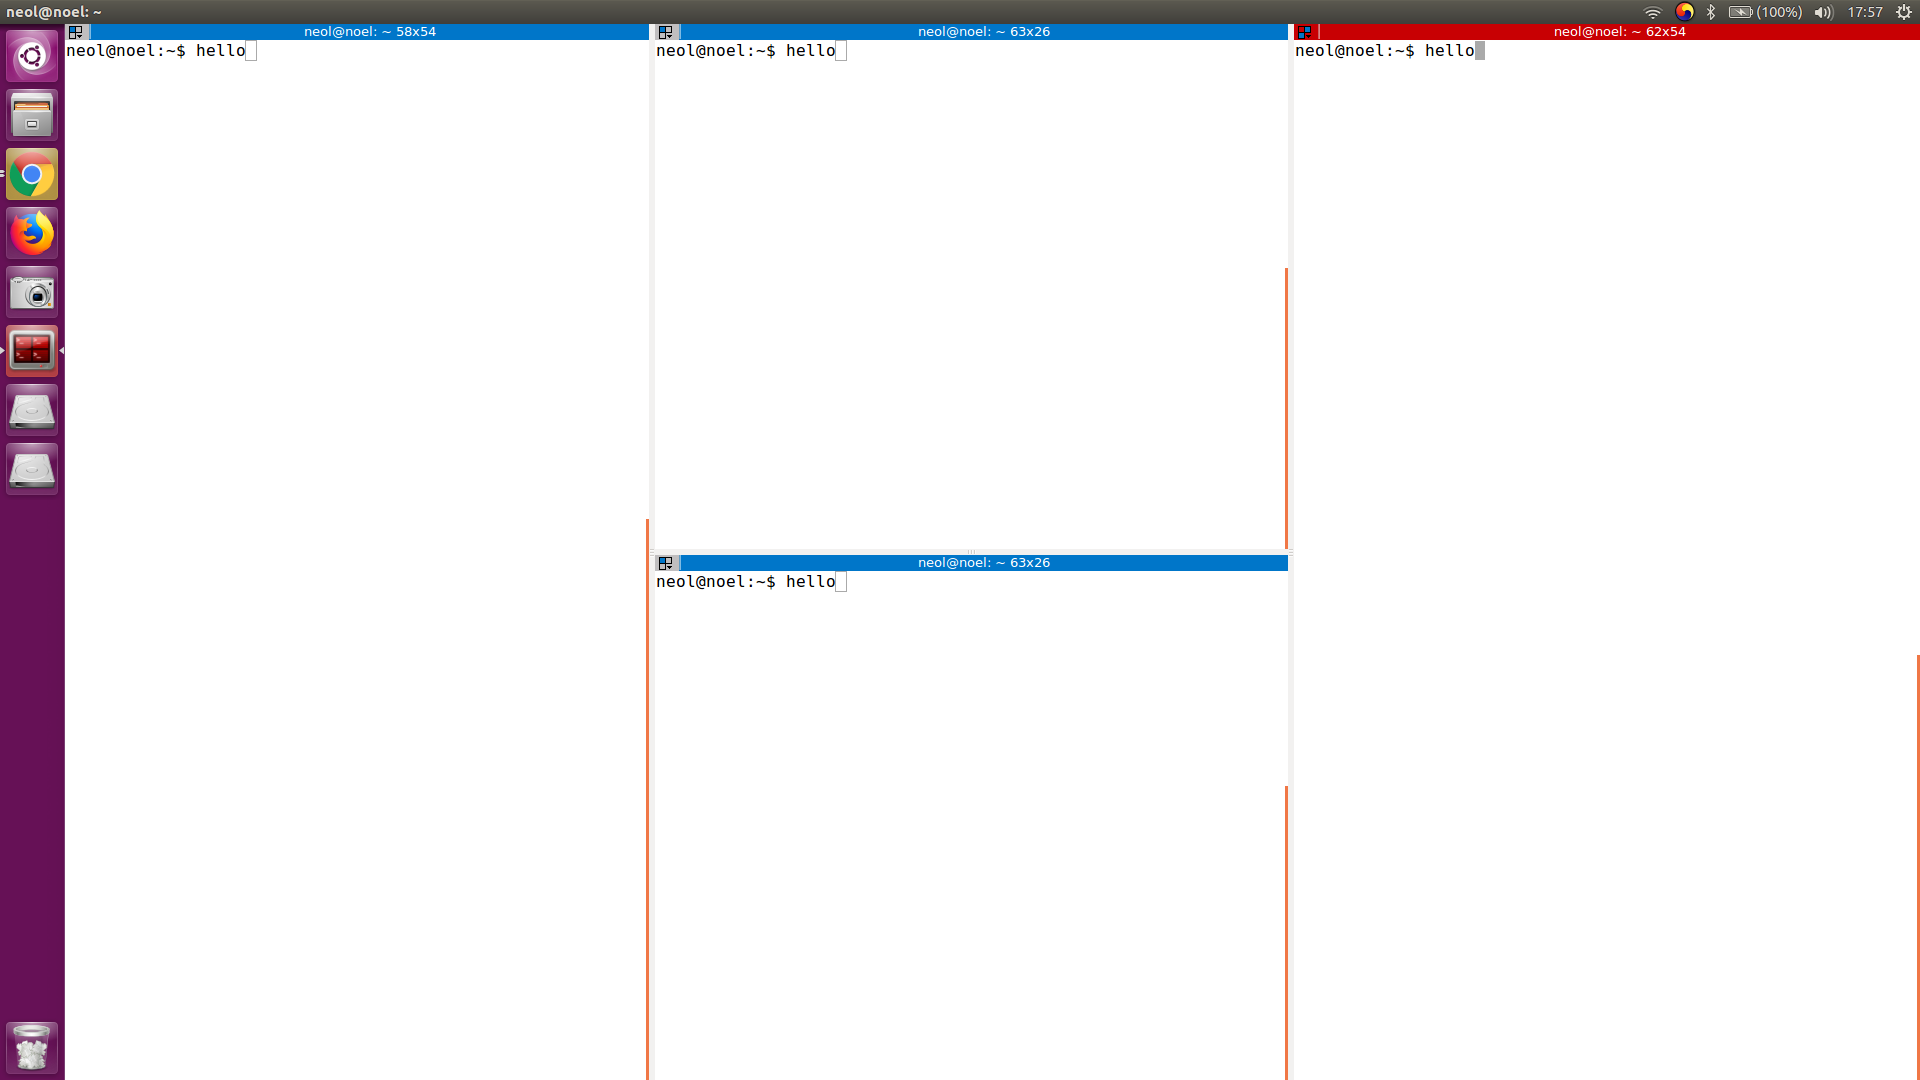Launch the Files manager from dock
Viewport: 1920px width, 1080px height.
(32, 115)
